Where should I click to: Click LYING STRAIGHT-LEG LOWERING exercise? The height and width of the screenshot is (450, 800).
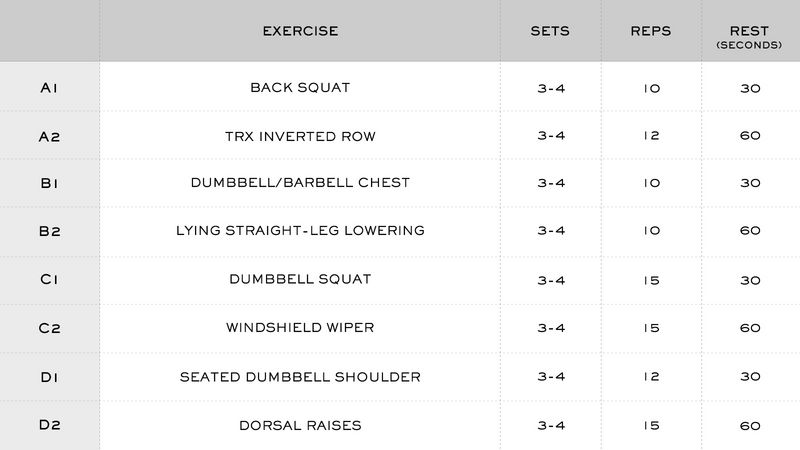click(300, 231)
